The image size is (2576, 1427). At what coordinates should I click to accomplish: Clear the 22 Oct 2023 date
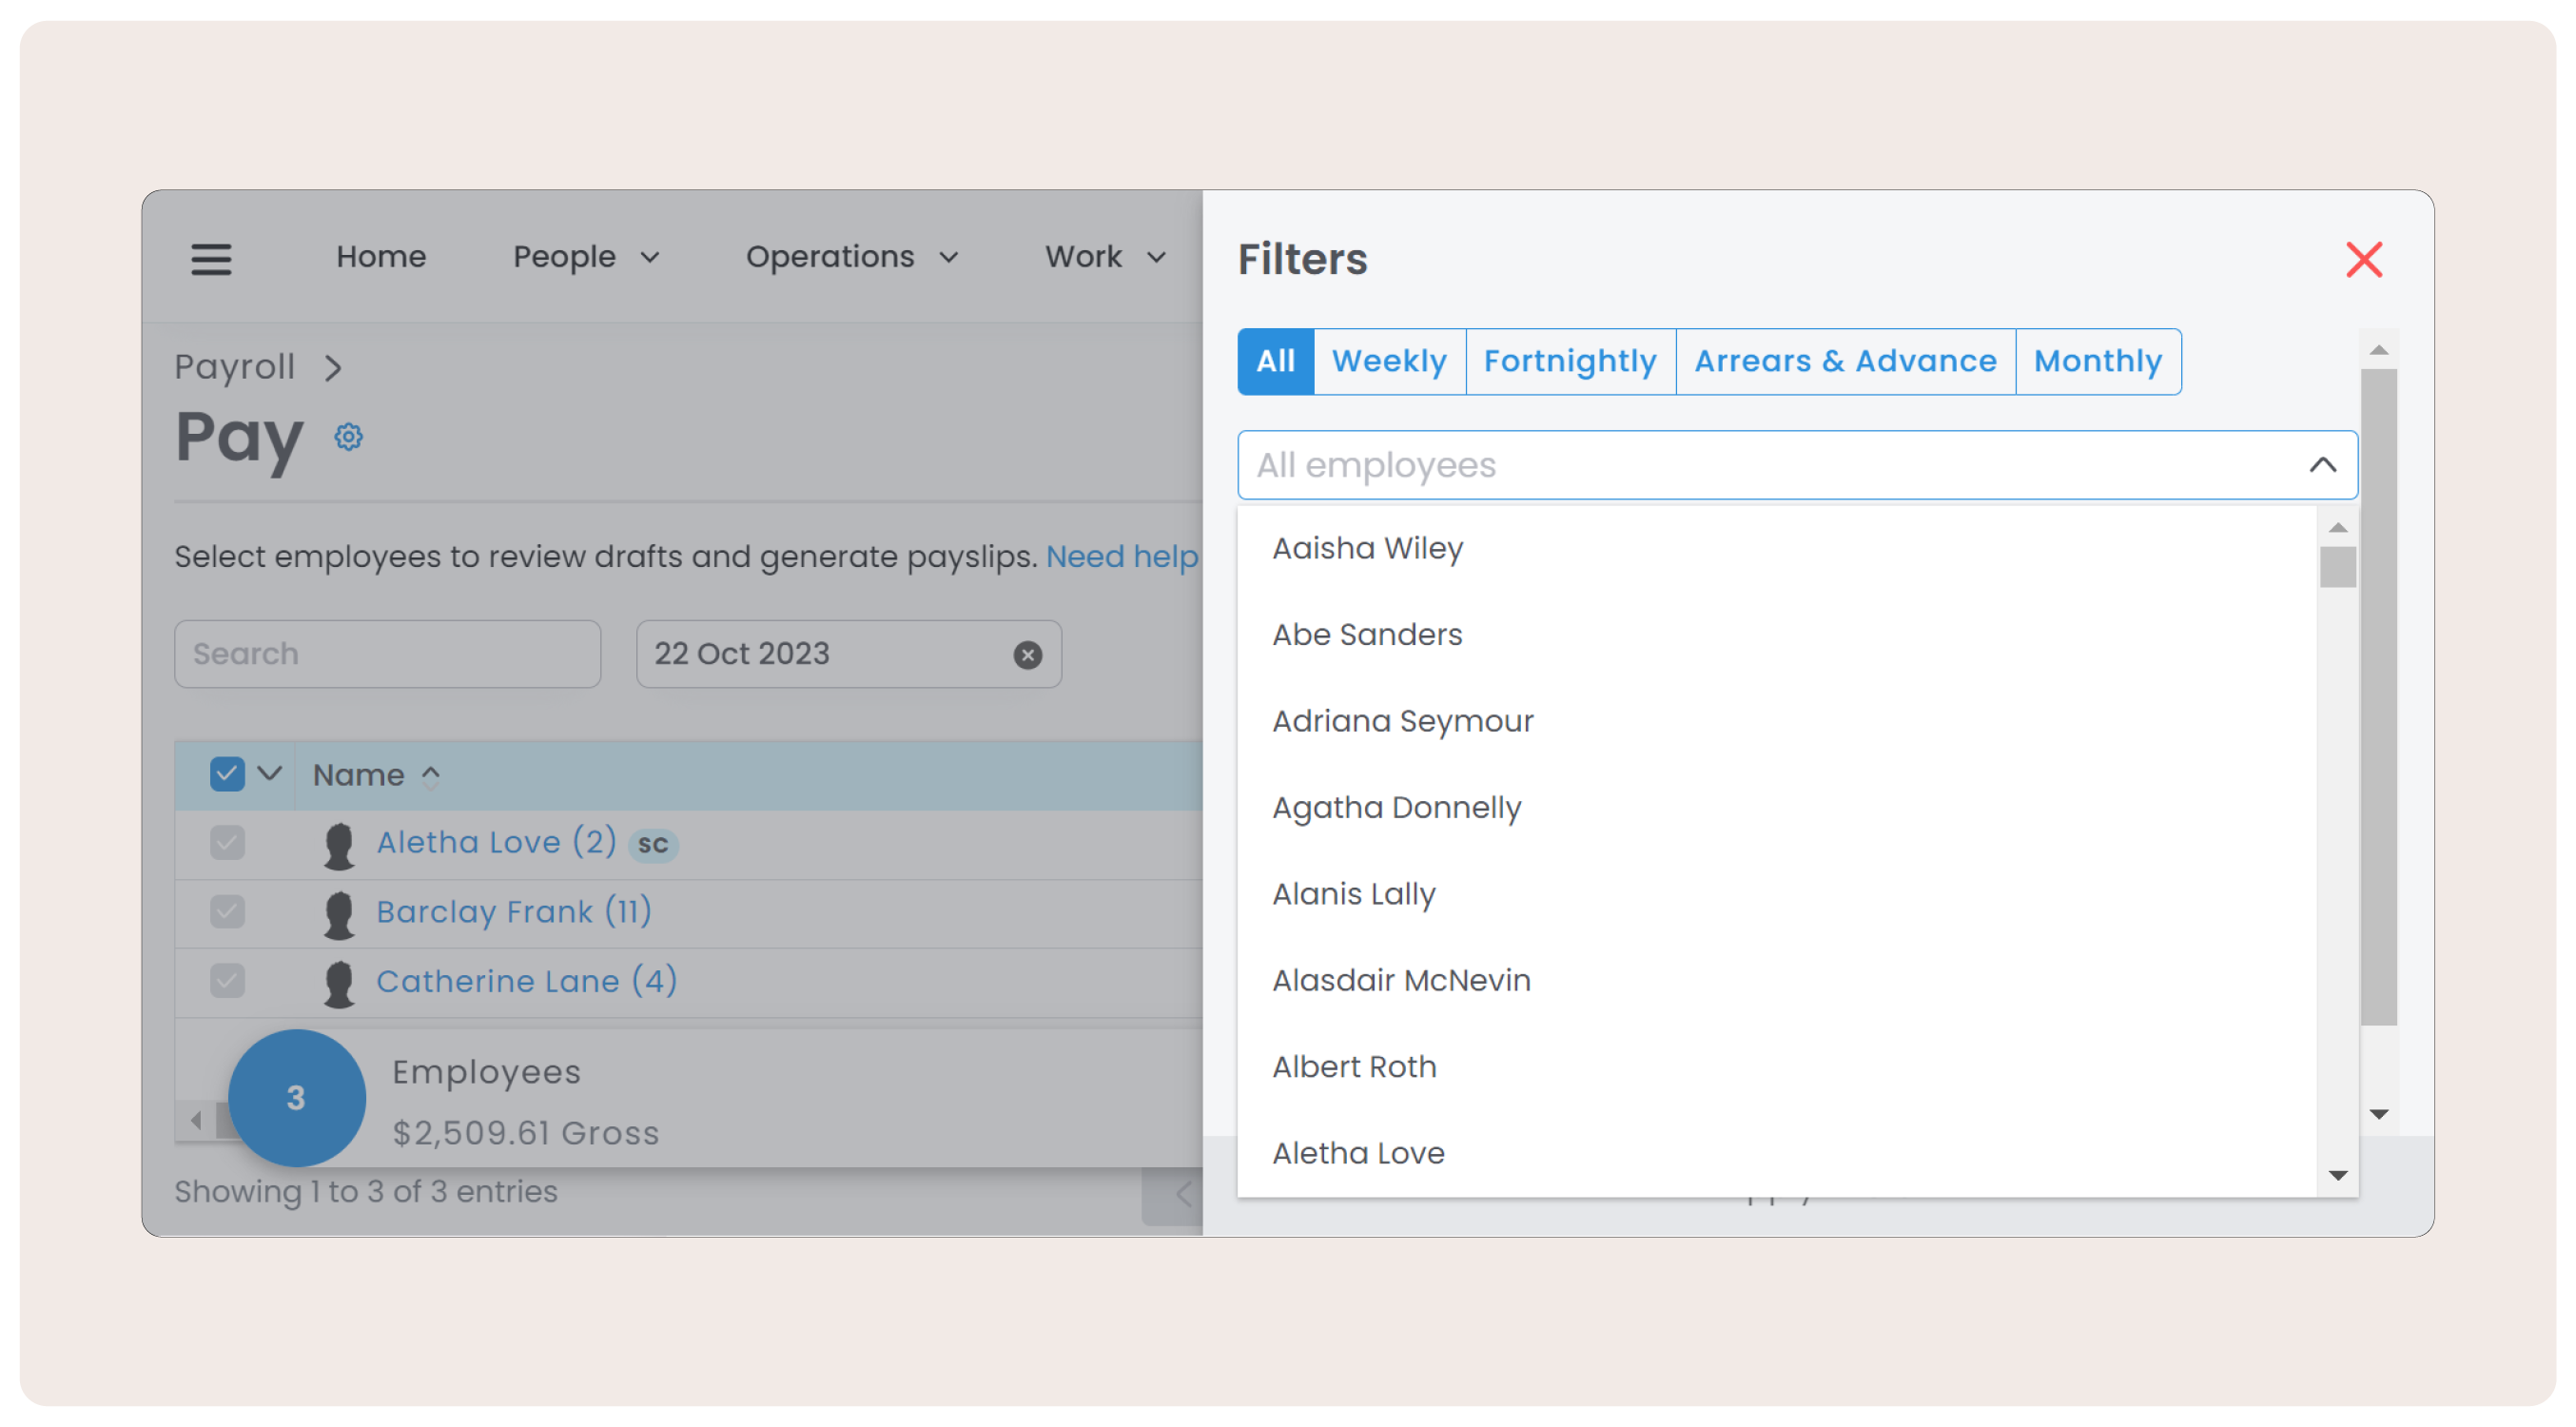click(1027, 655)
